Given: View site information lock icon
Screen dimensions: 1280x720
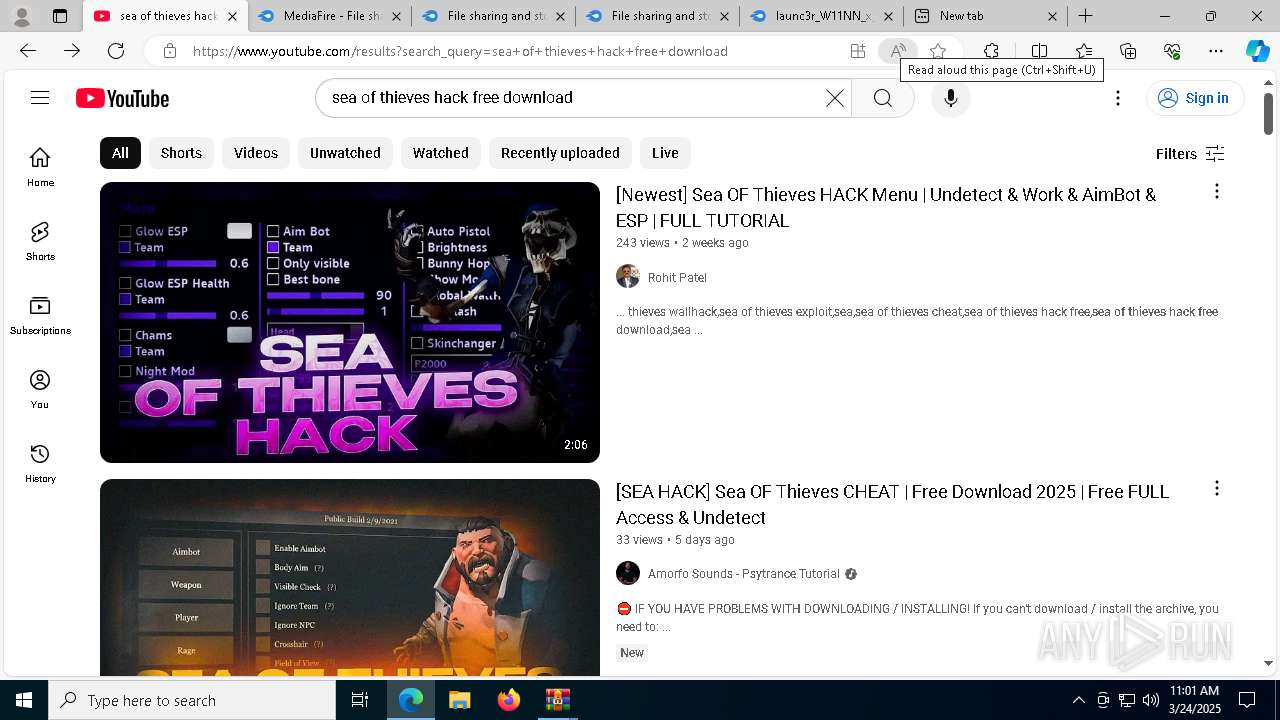Looking at the screenshot, I should pyautogui.click(x=170, y=51).
